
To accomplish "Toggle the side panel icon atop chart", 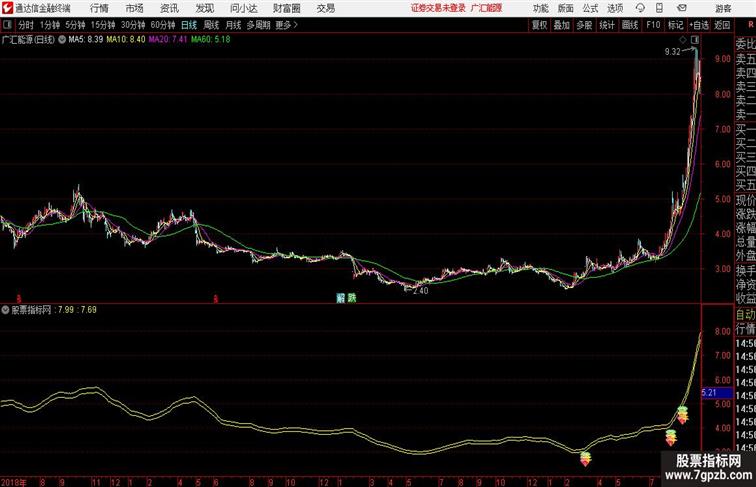I will click(695, 40).
